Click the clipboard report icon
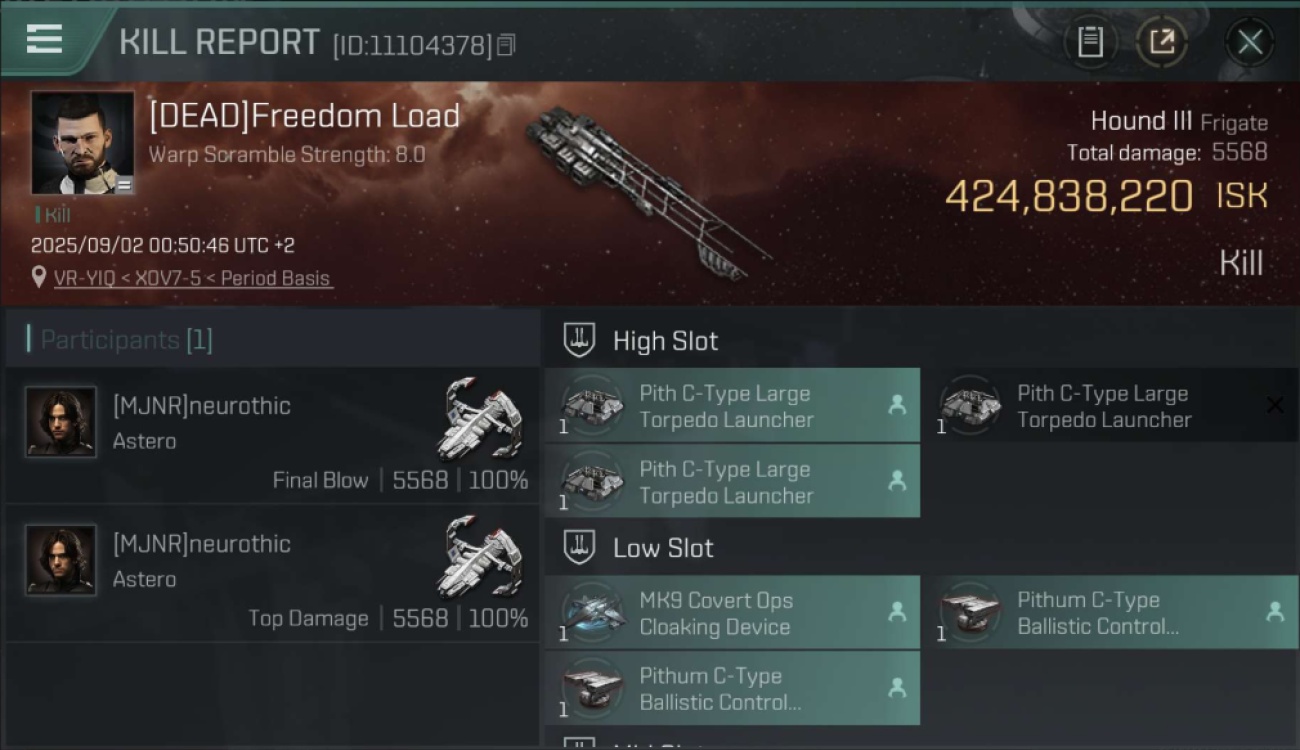 coord(1090,42)
